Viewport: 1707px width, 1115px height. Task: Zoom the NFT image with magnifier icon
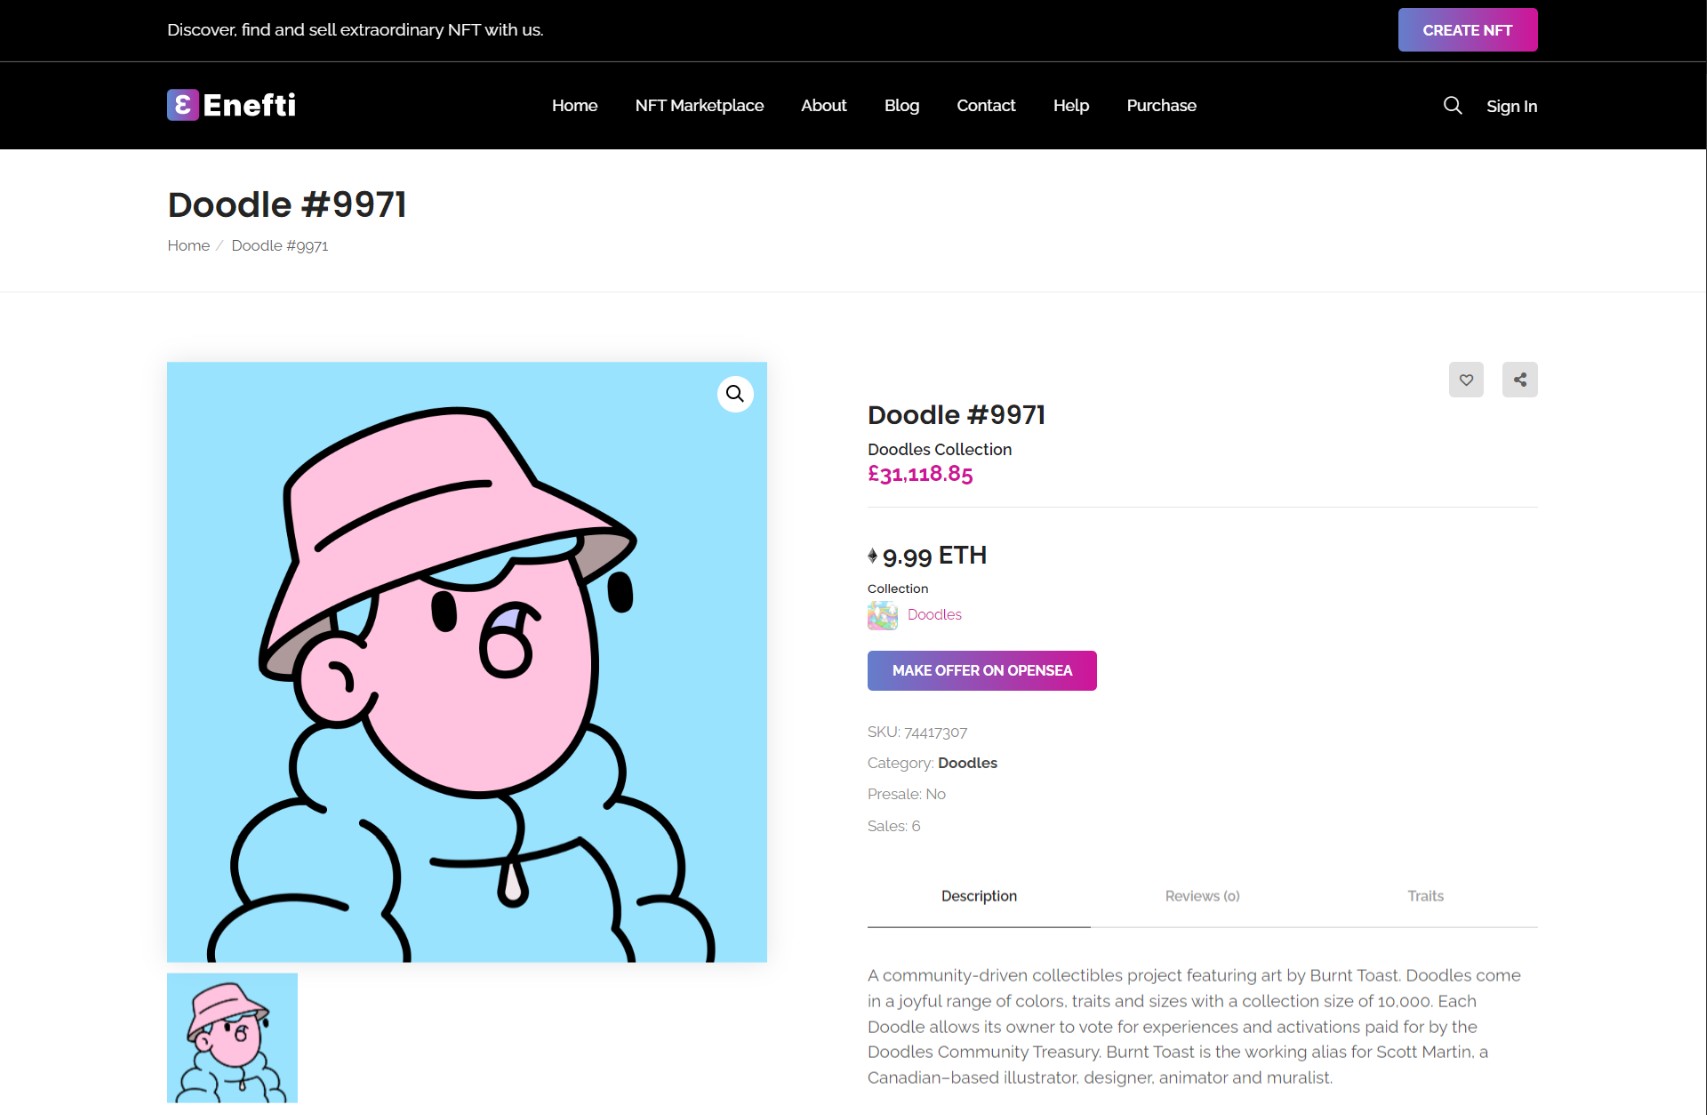[735, 394]
